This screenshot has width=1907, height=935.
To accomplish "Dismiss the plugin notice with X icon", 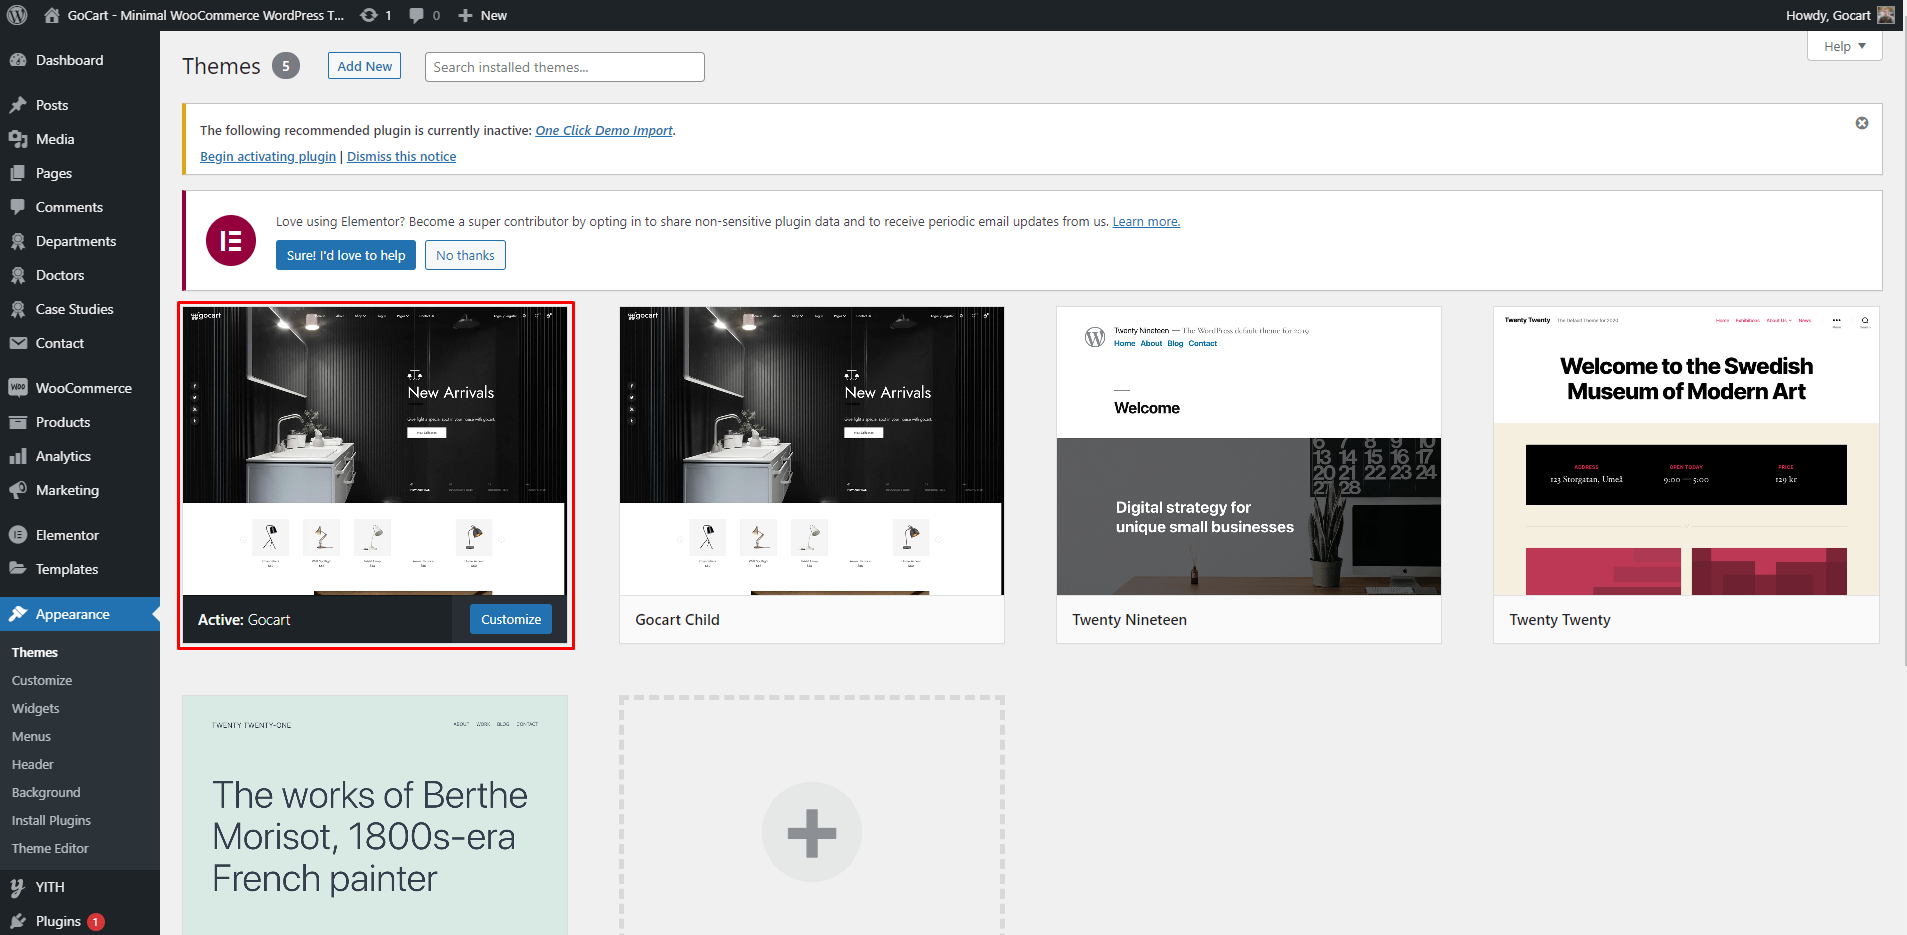I will (1862, 123).
